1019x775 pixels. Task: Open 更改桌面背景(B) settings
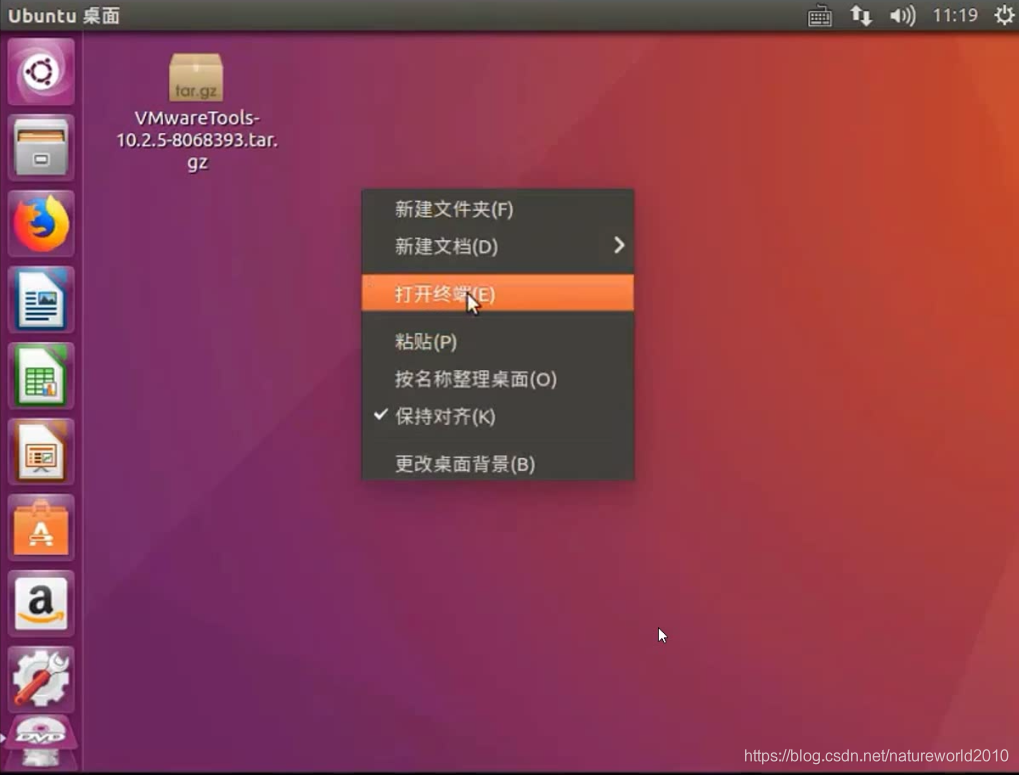pos(498,464)
